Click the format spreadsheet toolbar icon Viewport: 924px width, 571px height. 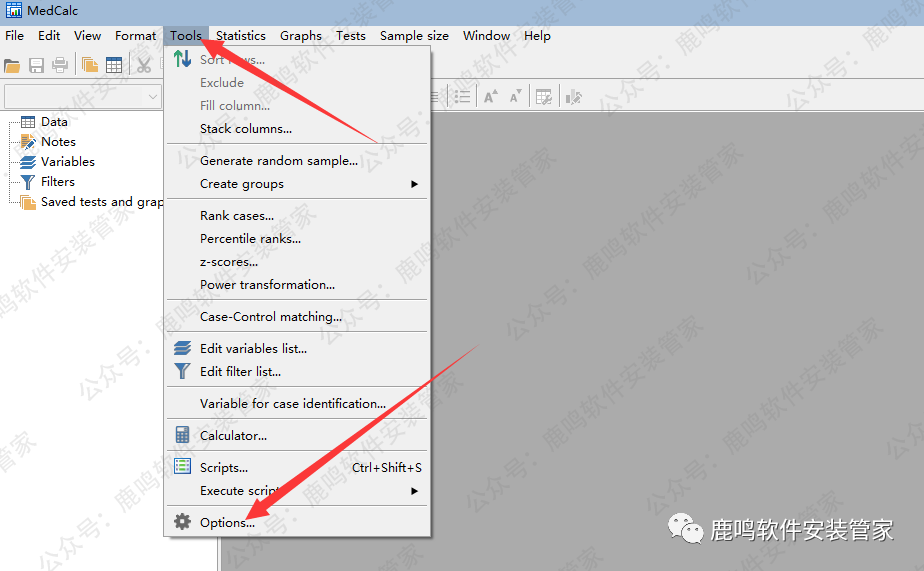[x=544, y=97]
